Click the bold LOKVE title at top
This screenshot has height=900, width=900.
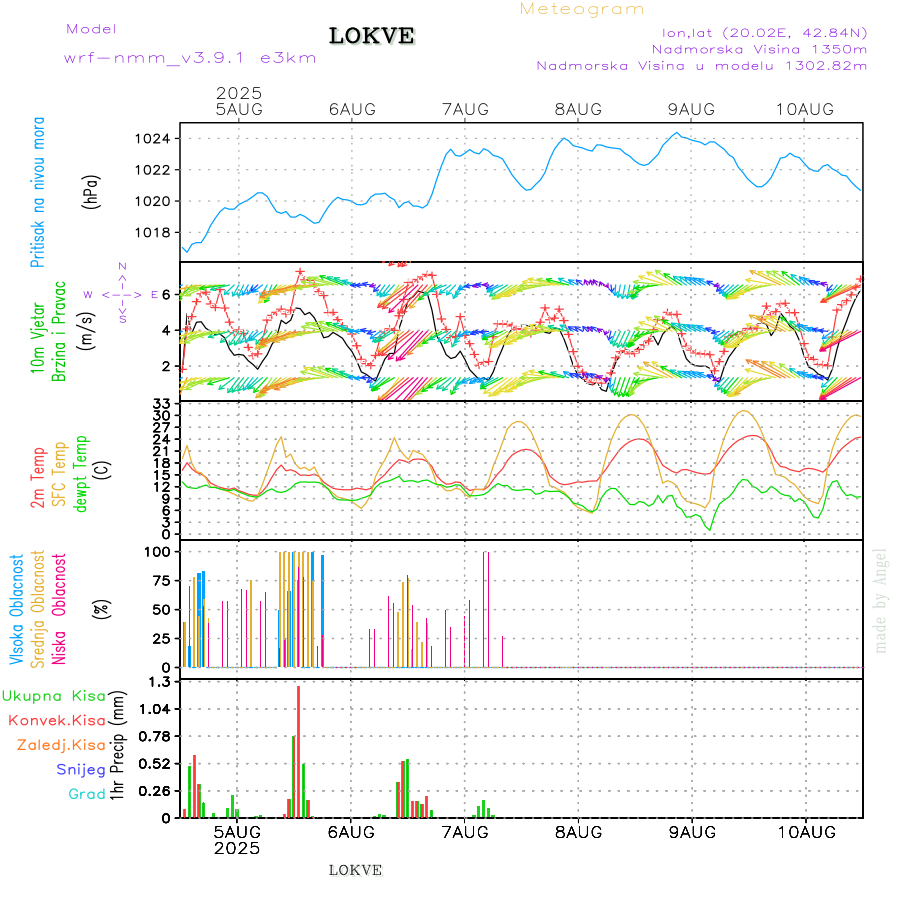372,37
